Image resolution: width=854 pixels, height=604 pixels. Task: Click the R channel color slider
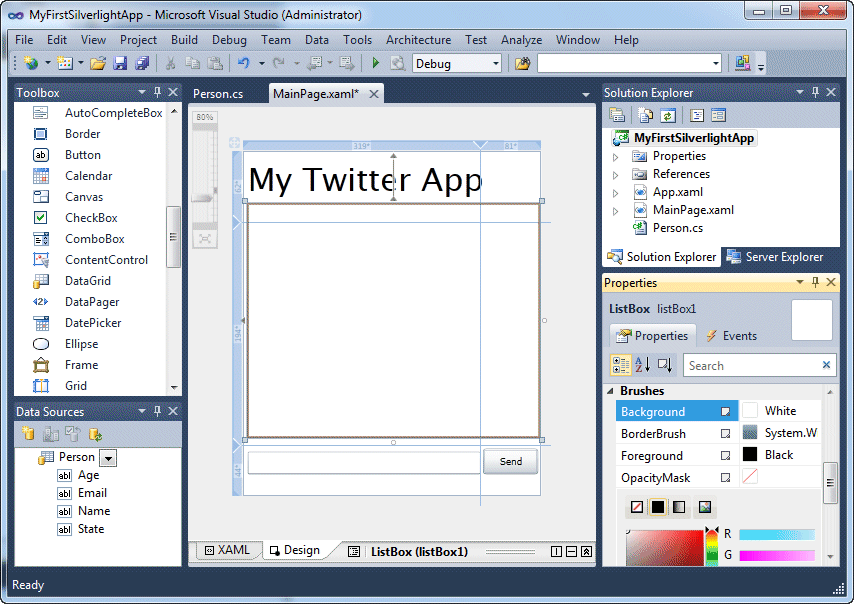point(777,534)
